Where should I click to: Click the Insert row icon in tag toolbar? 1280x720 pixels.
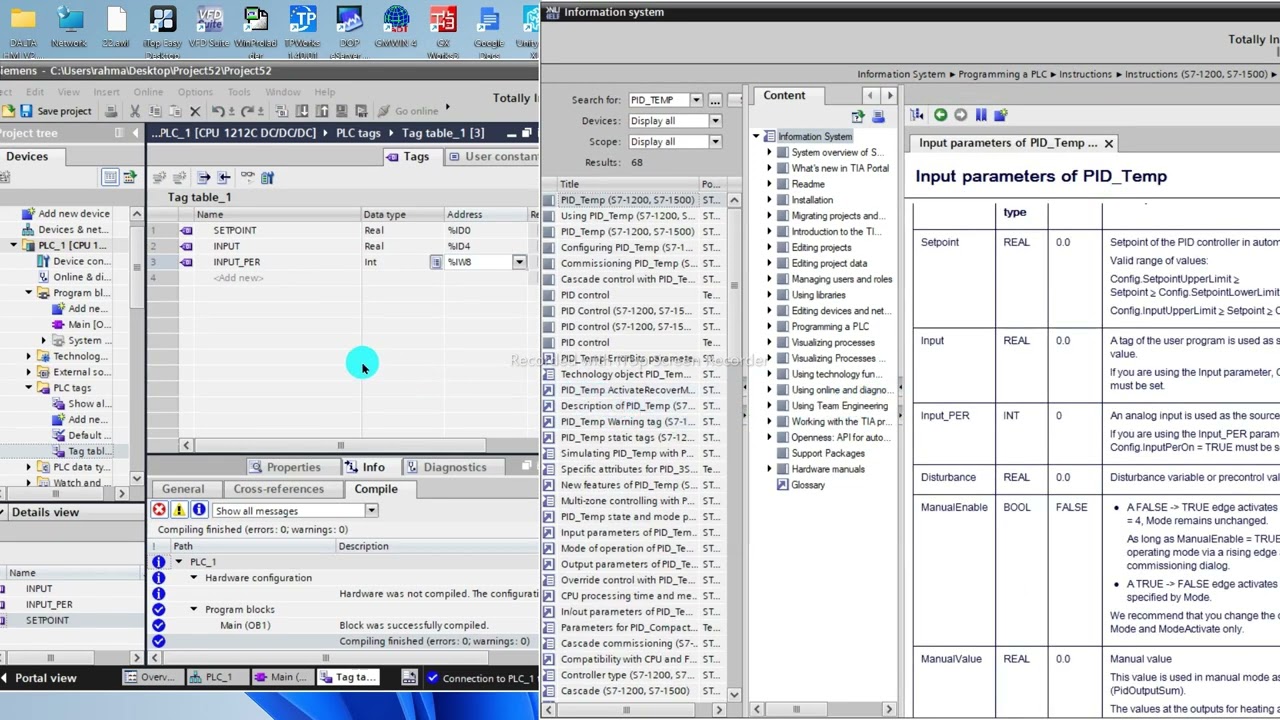pos(159,178)
